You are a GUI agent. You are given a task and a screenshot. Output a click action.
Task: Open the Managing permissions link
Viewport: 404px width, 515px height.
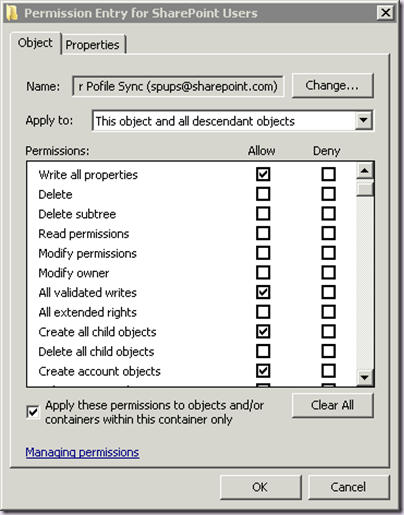[x=82, y=452]
